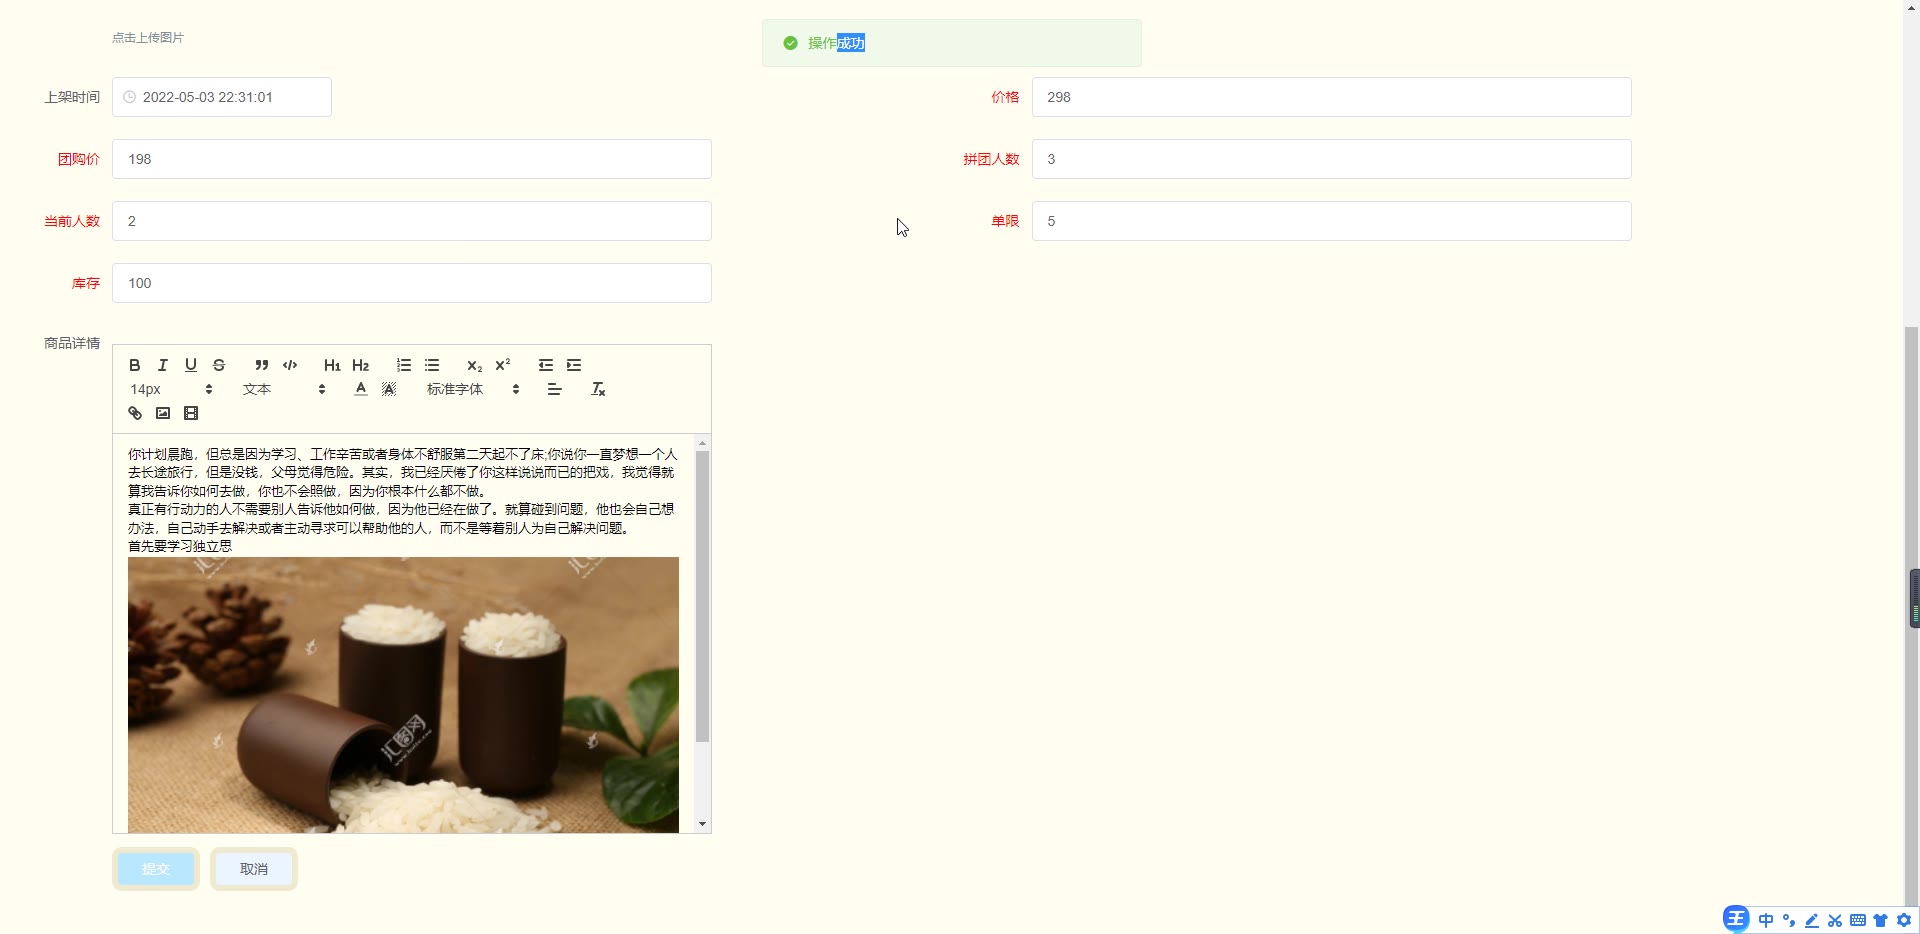Toggle strikethrough formatting
Screen dimensions: 1920x934
pos(219,365)
